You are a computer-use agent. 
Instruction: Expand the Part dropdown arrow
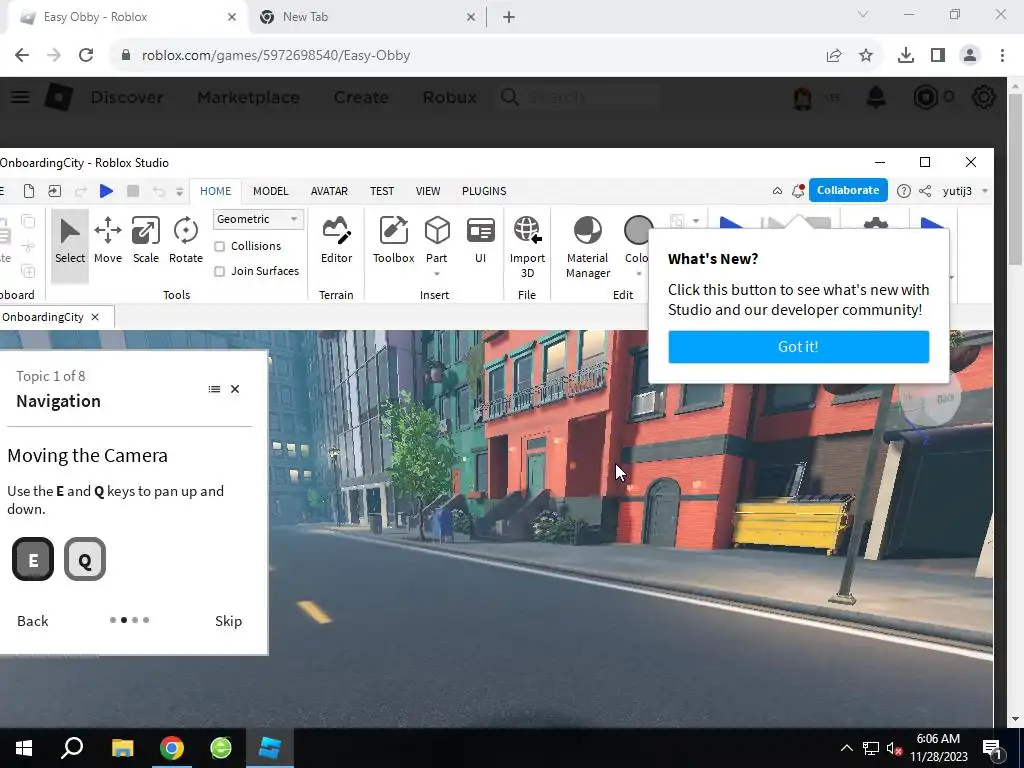(437, 274)
